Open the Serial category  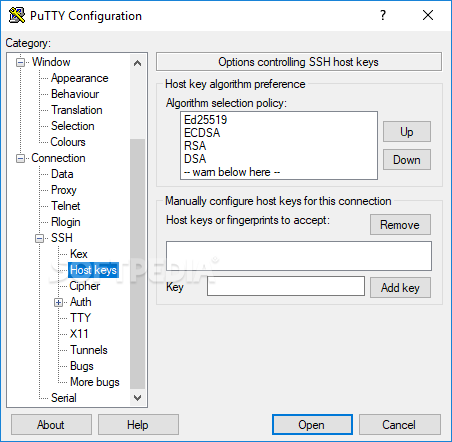[x=64, y=398]
